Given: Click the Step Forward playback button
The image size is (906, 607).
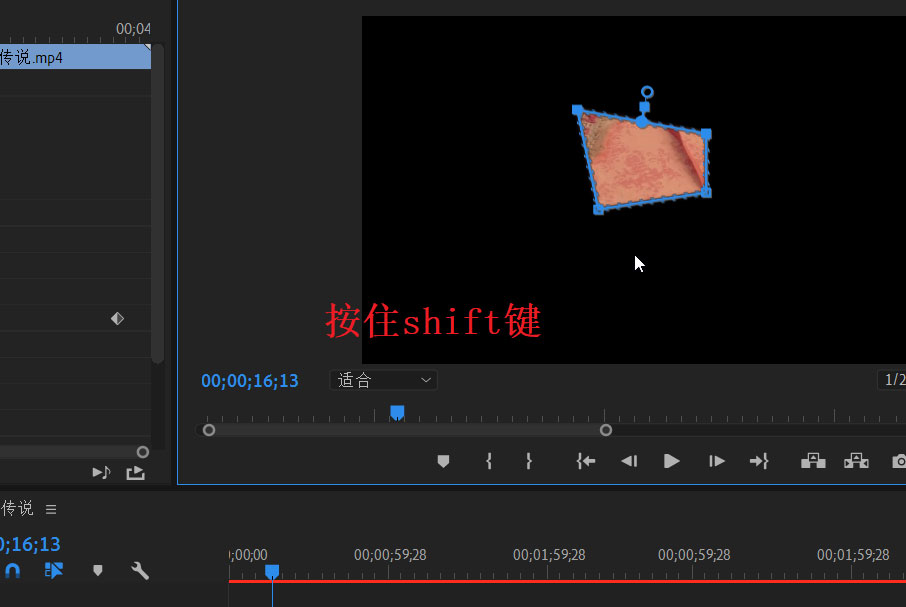Looking at the screenshot, I should tap(715, 461).
